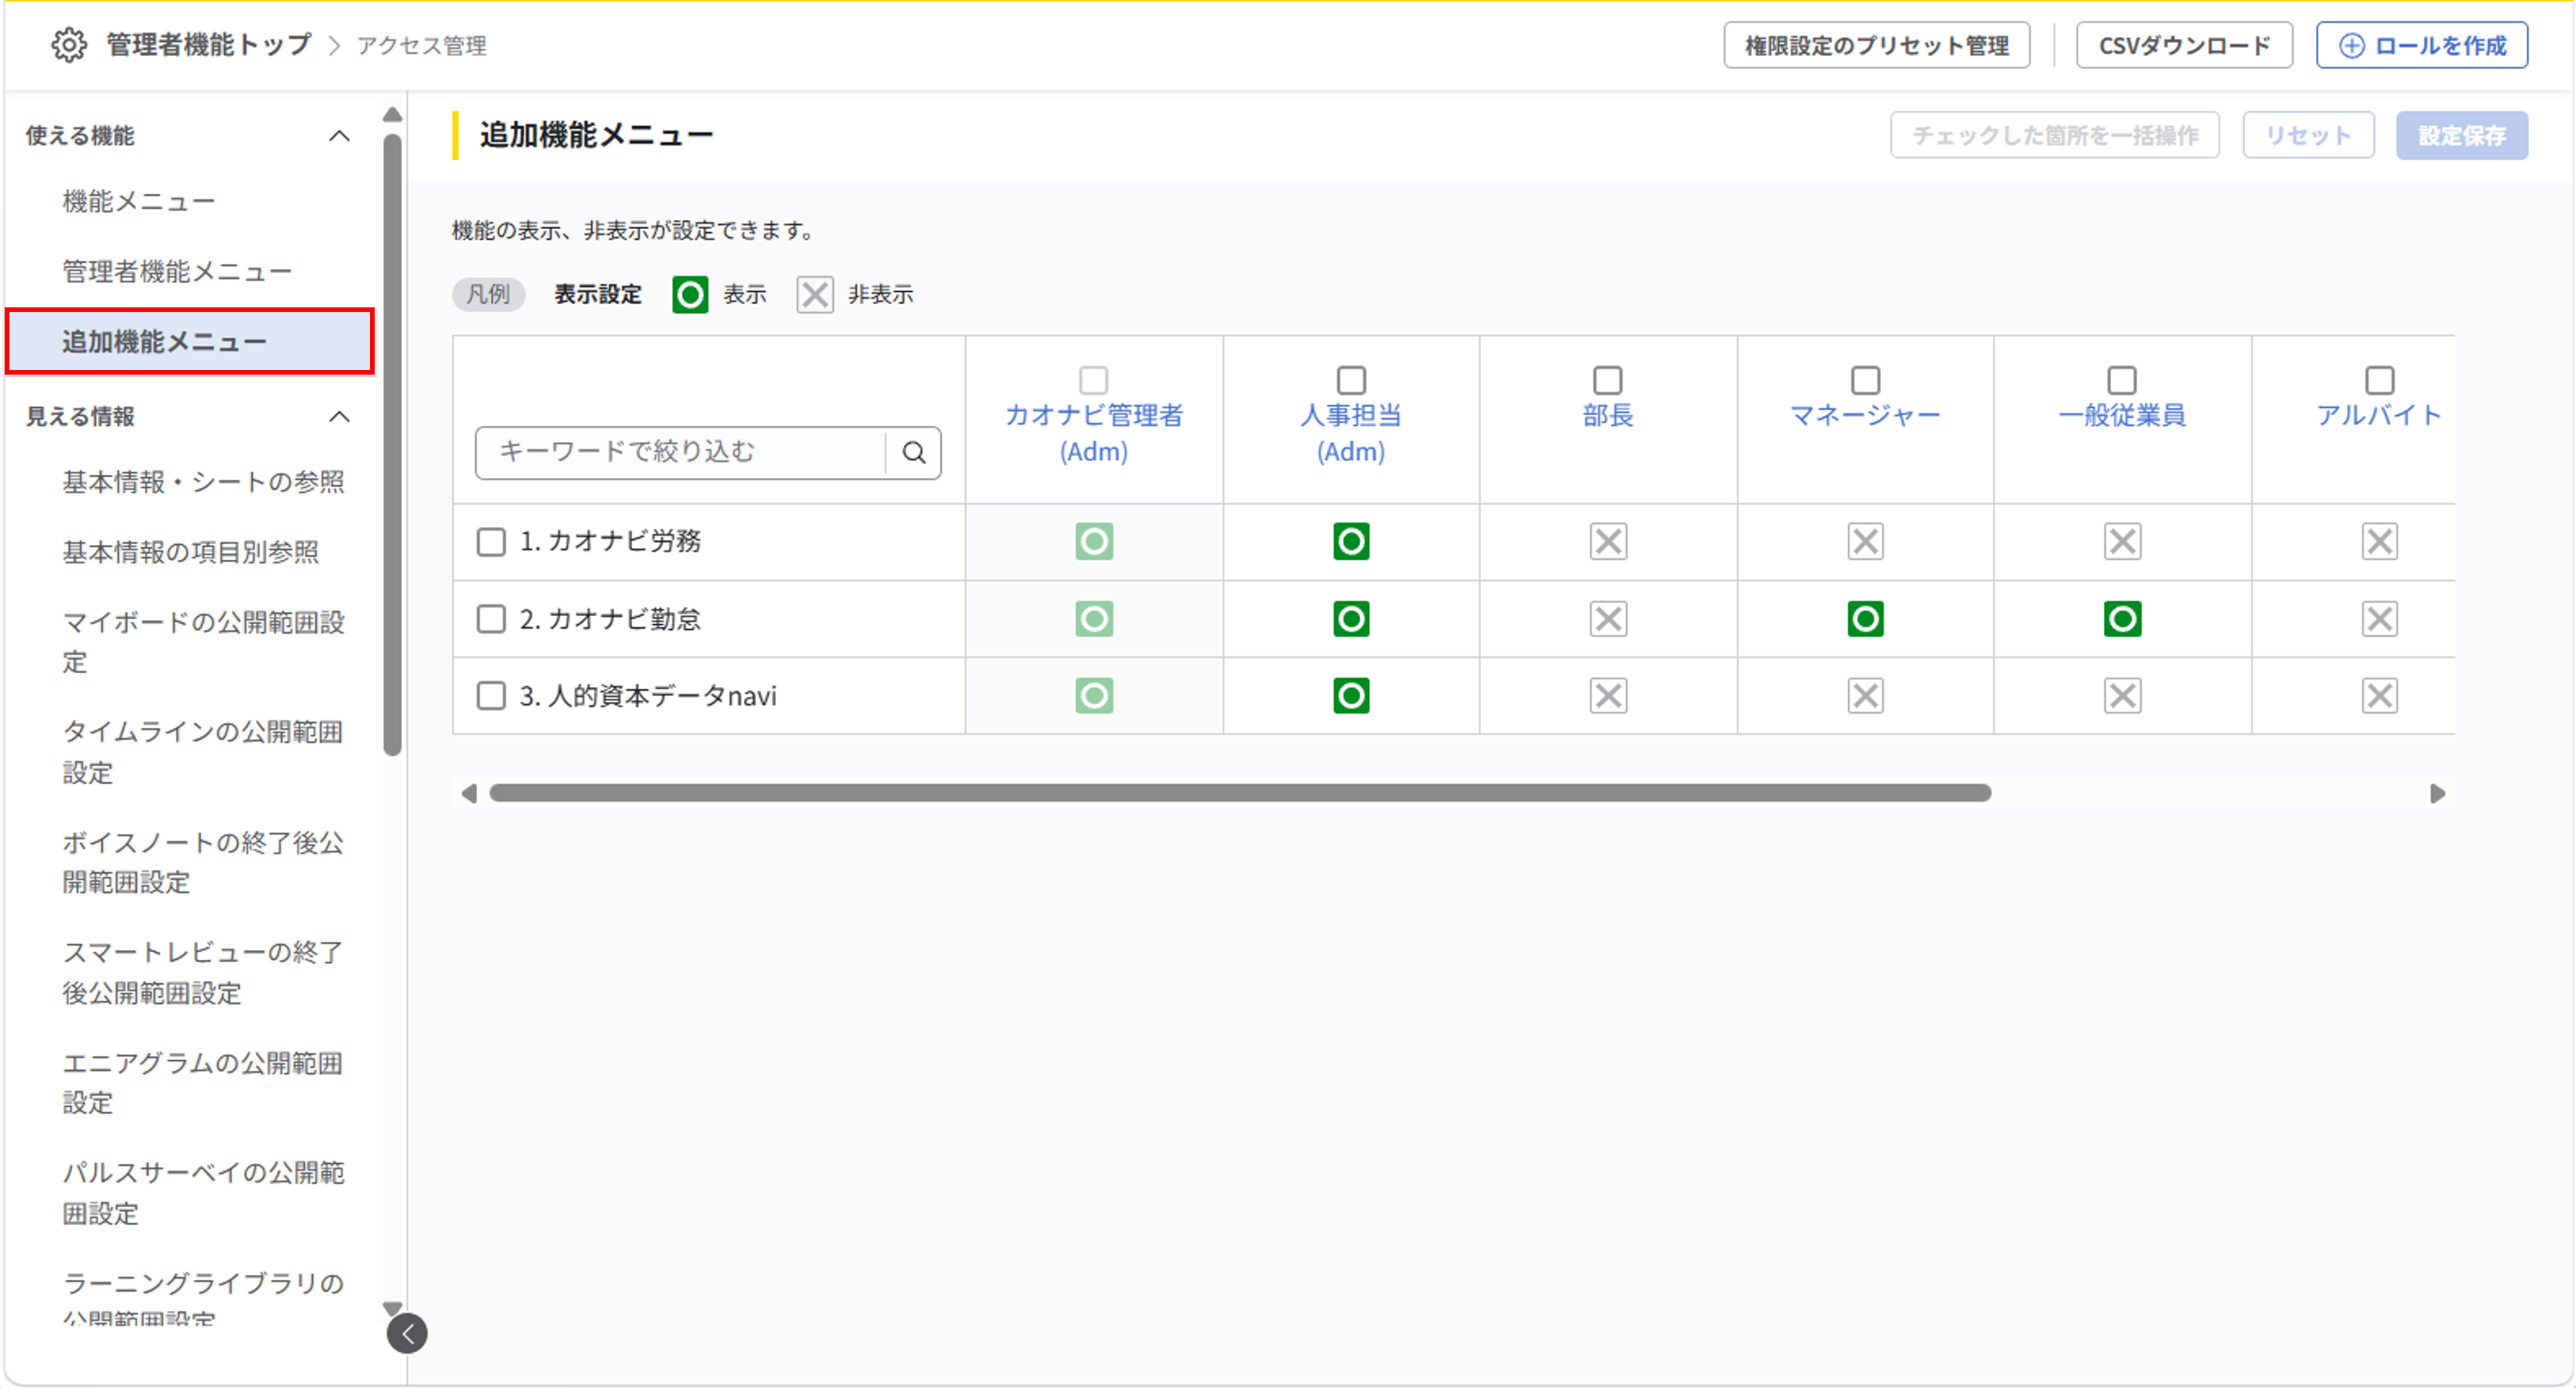The width and height of the screenshot is (2576, 1388).
Task: Toggle カオナビ労務 hidden mark for 一般従業員
Action: [x=2122, y=542]
